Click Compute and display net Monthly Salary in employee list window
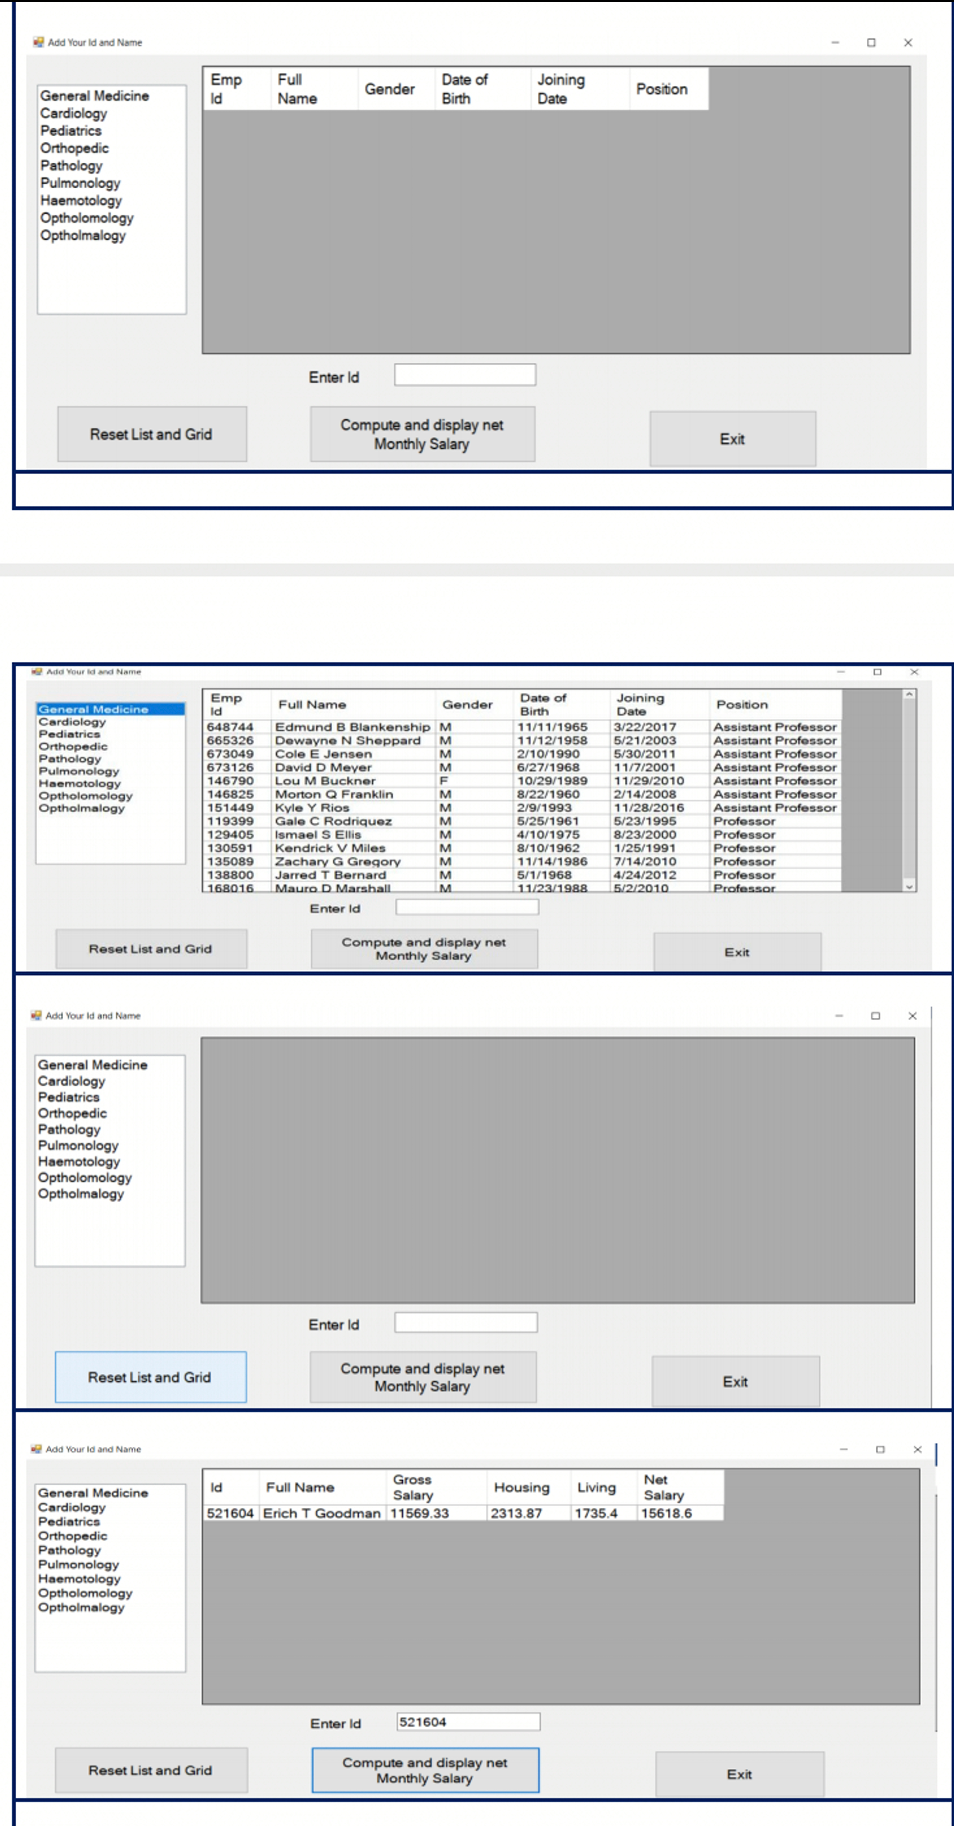Image resolution: width=954 pixels, height=1826 pixels. (x=424, y=949)
